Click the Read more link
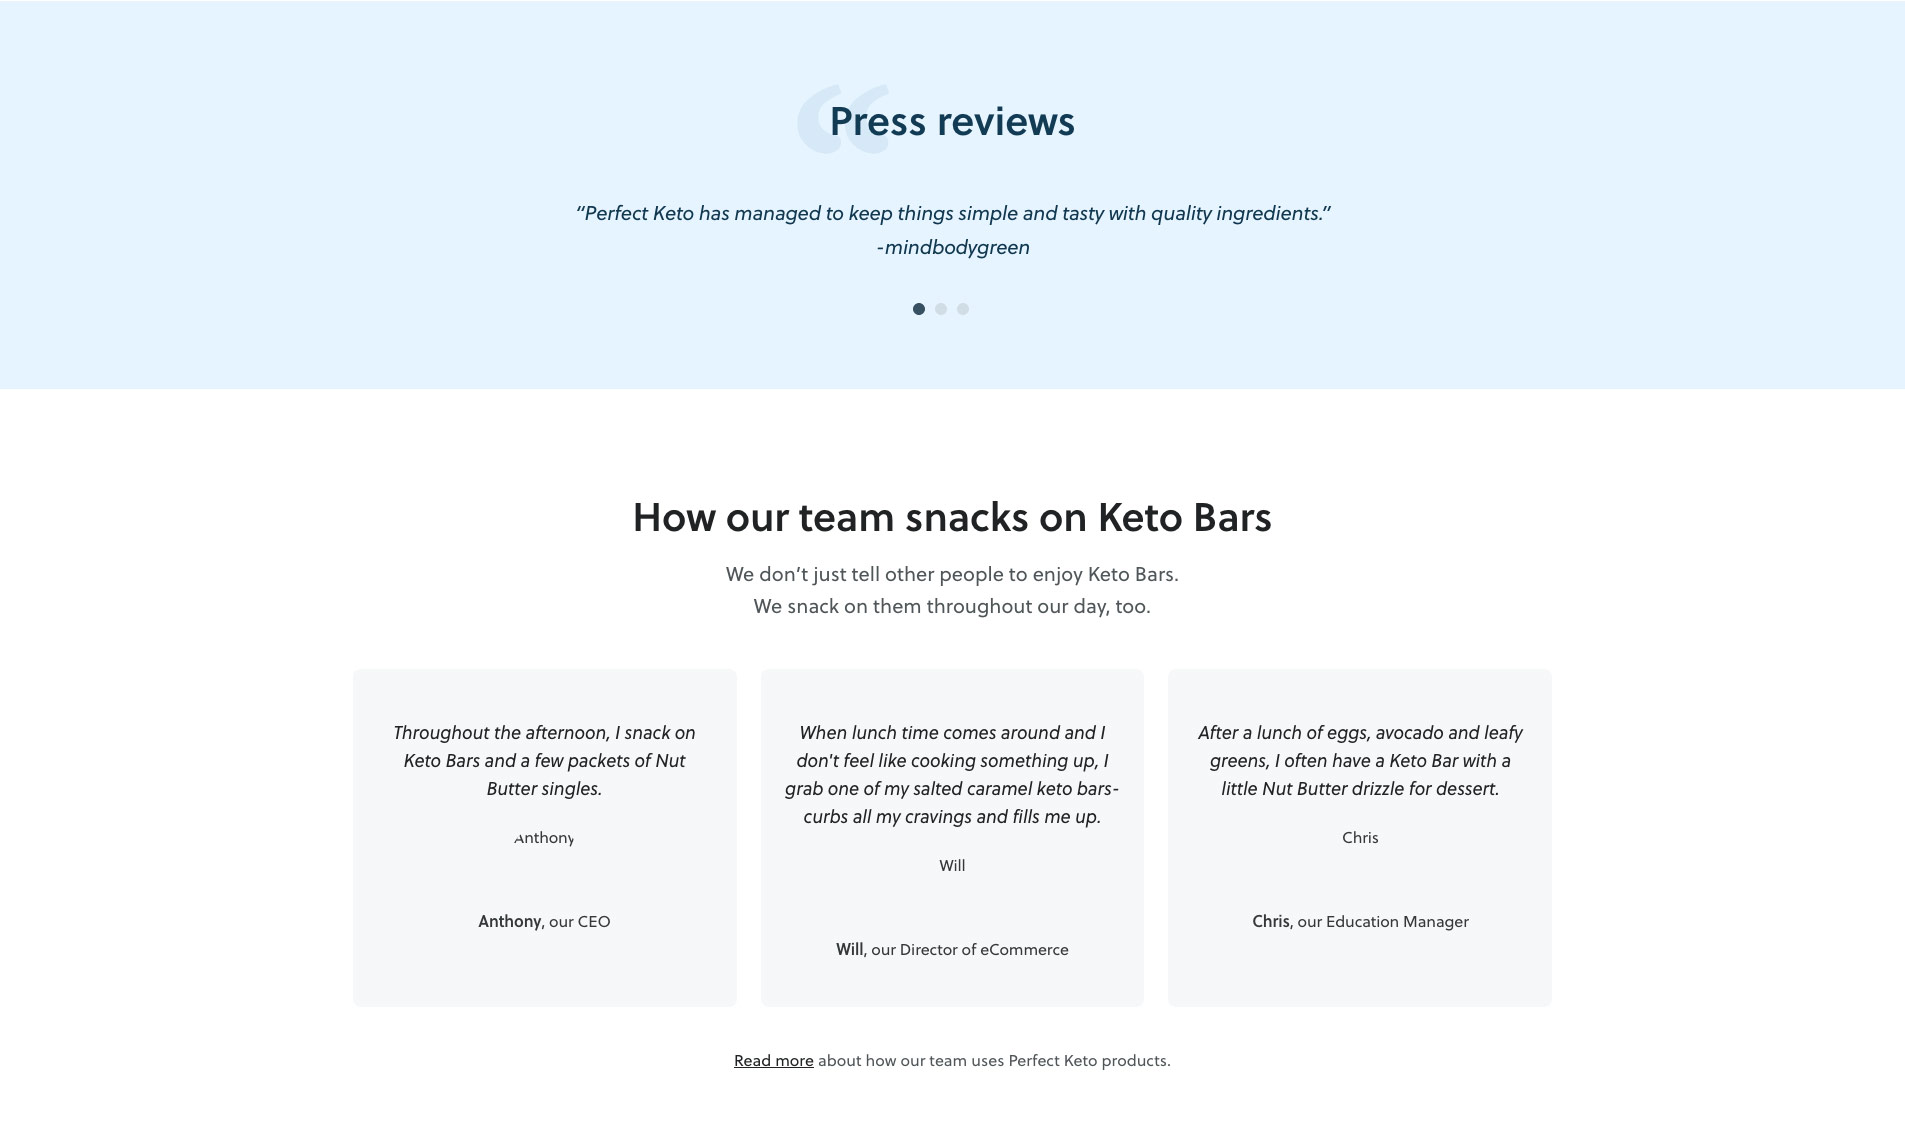Viewport: 1905px width, 1122px height. coord(773,1061)
